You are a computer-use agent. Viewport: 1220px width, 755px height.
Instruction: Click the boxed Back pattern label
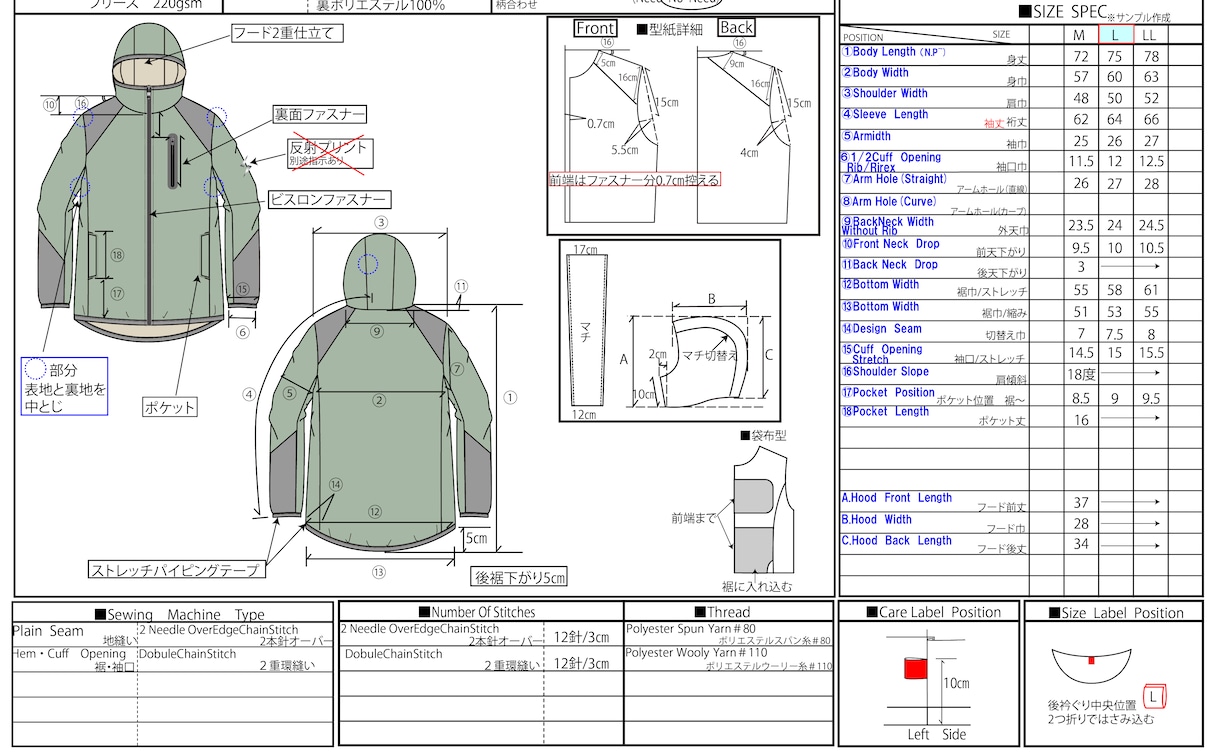737,28
